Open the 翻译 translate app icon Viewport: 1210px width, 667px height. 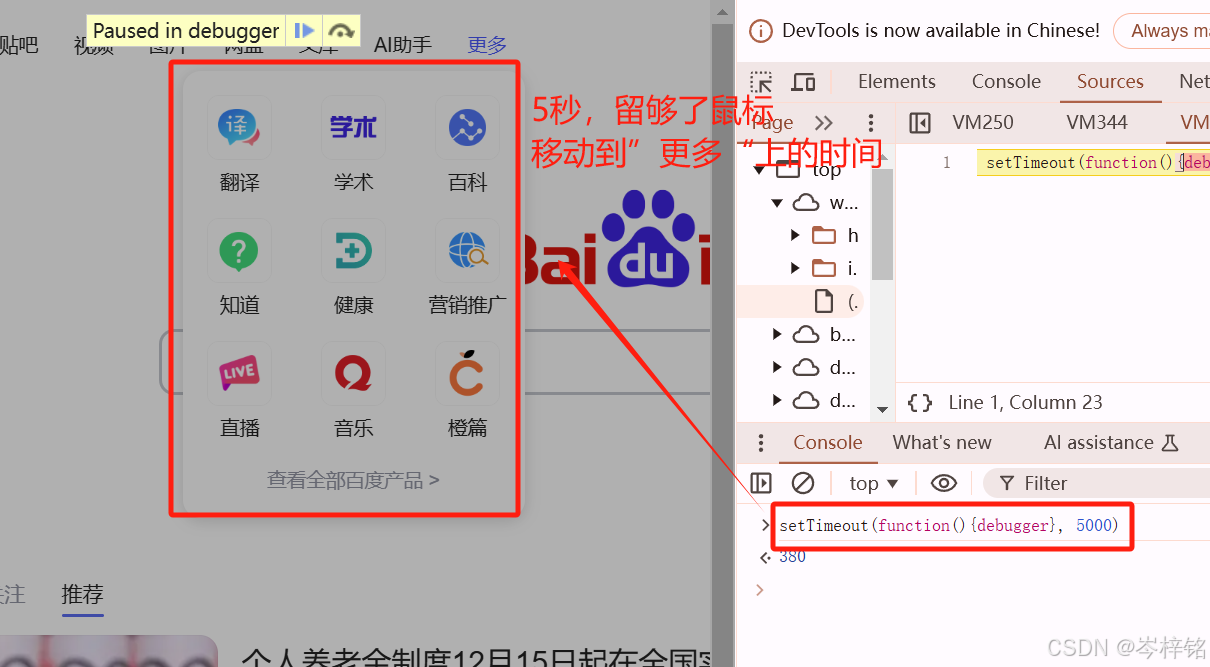pyautogui.click(x=239, y=127)
